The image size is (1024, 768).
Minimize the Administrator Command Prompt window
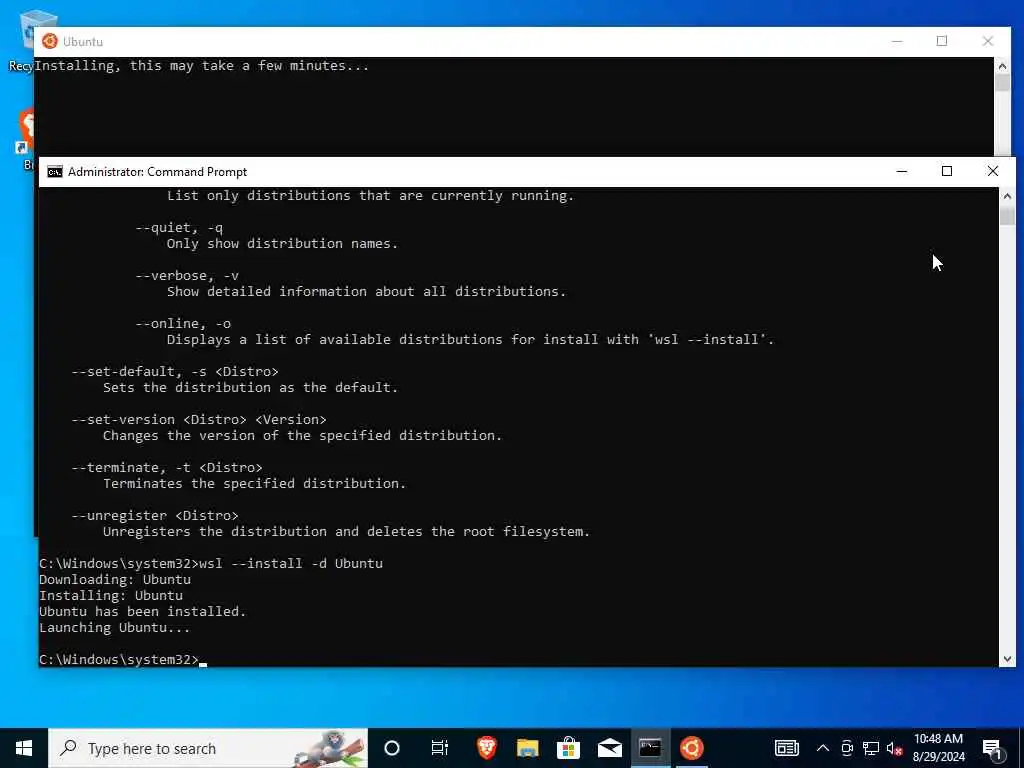tap(902, 171)
